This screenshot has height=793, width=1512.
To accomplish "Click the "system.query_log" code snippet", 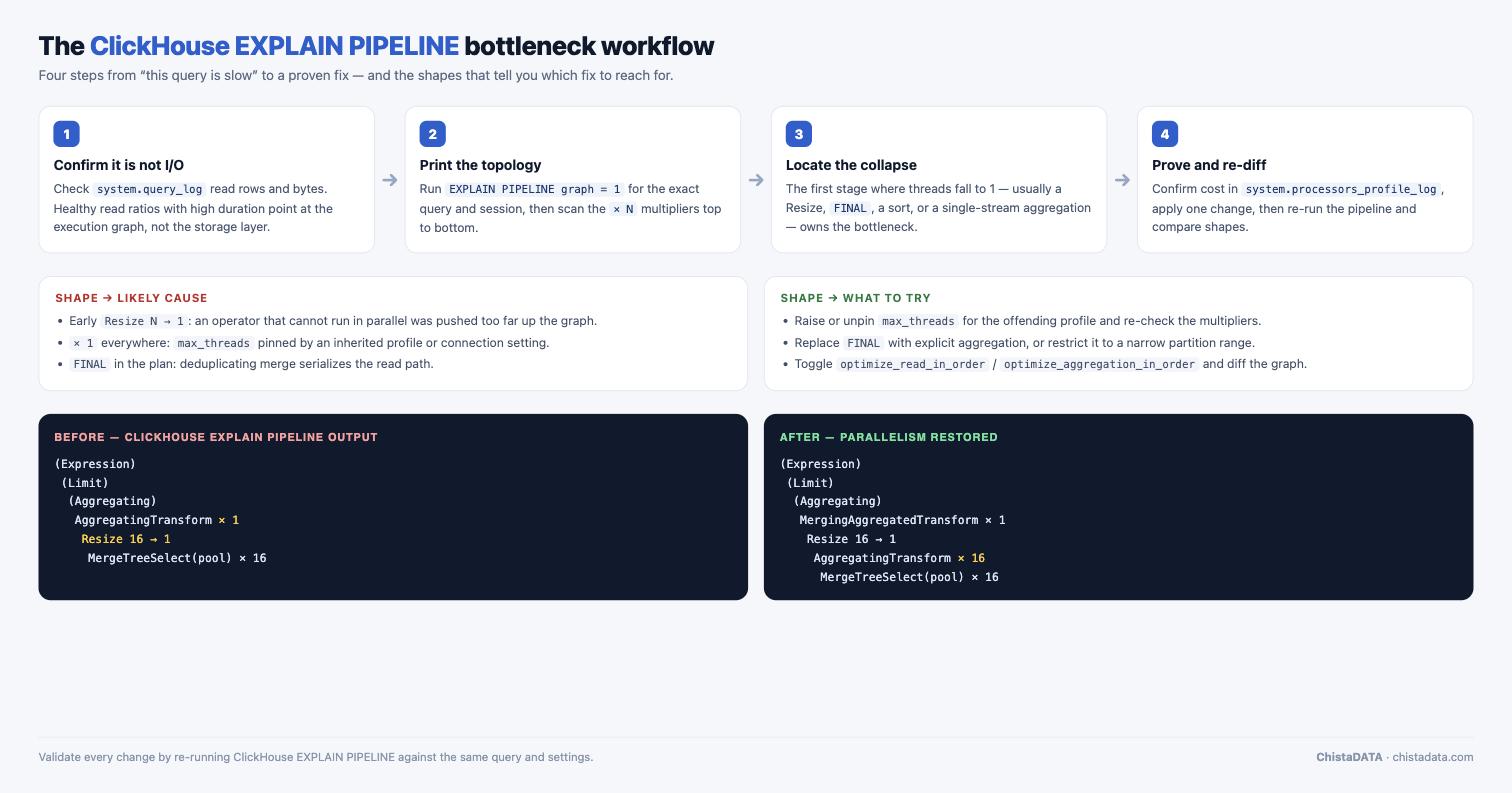I will (150, 189).
